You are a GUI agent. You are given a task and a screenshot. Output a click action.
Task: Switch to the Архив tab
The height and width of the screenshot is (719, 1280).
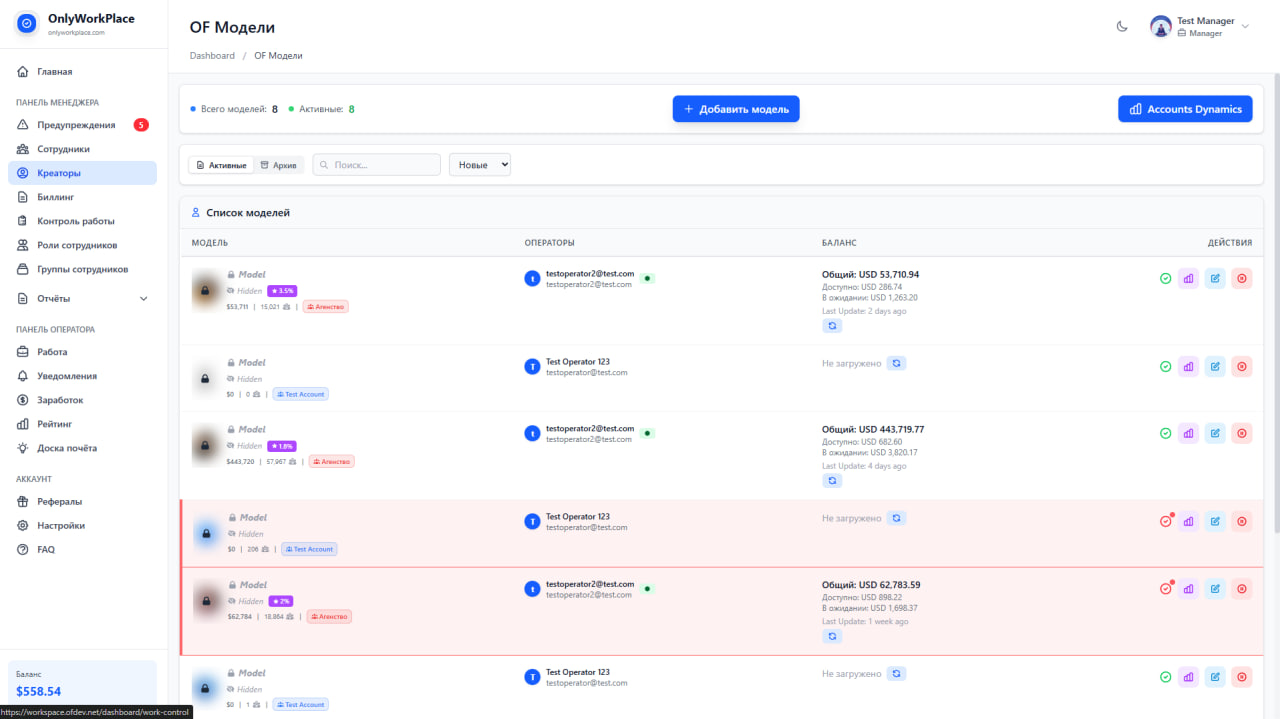278,163
